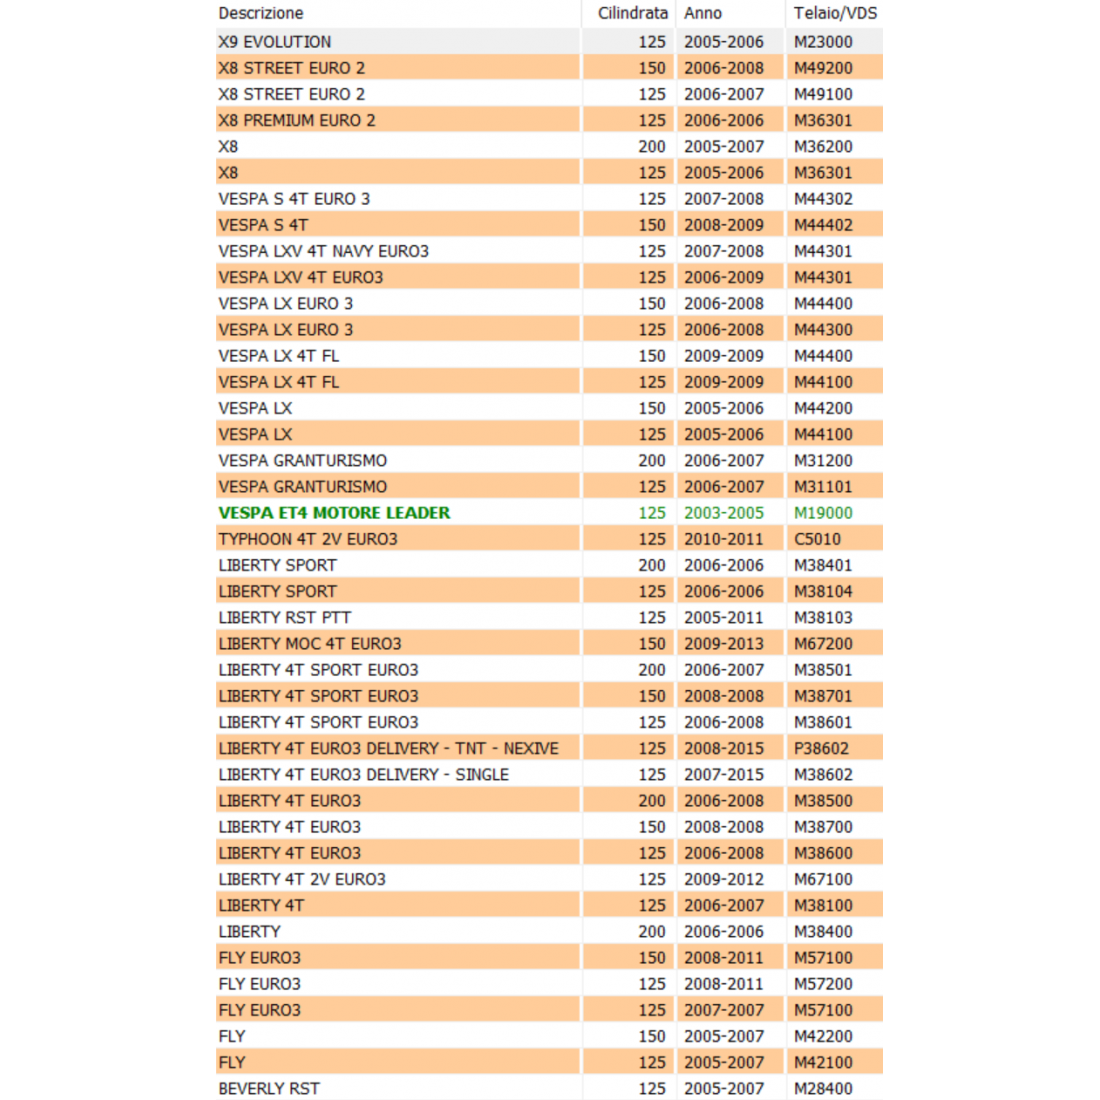This screenshot has height=1100, width=1100.
Task: Select the VESPA S 4T EURO 3 row
Action: tap(294, 199)
